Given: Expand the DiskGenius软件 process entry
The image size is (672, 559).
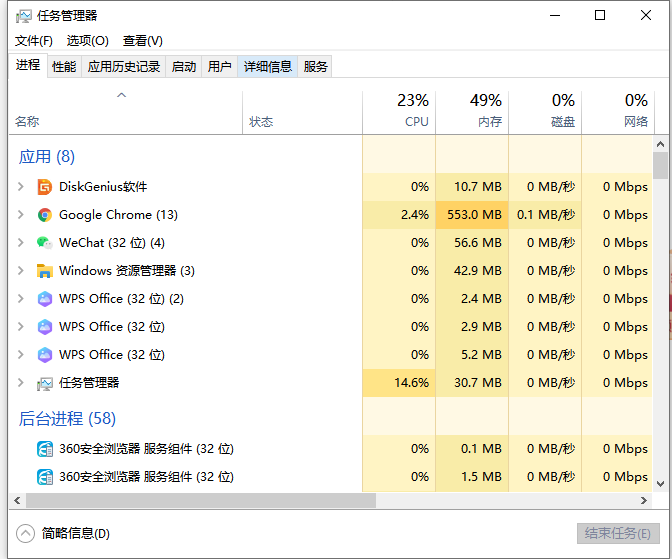Looking at the screenshot, I should tap(21, 187).
